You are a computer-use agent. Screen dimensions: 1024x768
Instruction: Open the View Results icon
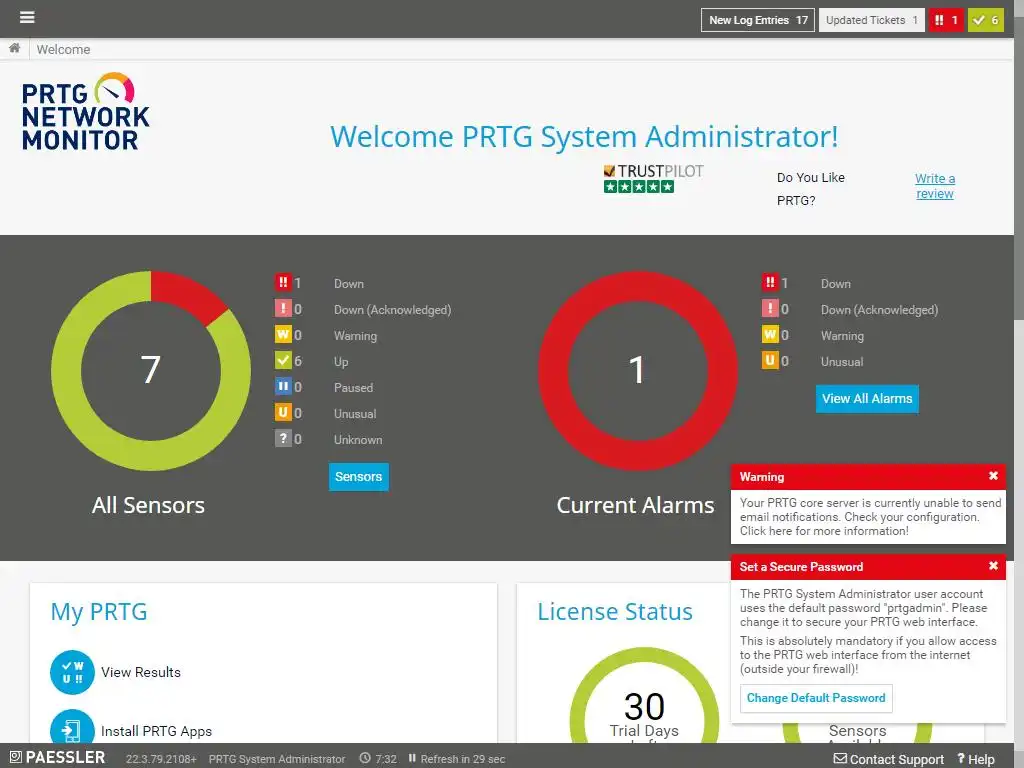[x=72, y=672]
